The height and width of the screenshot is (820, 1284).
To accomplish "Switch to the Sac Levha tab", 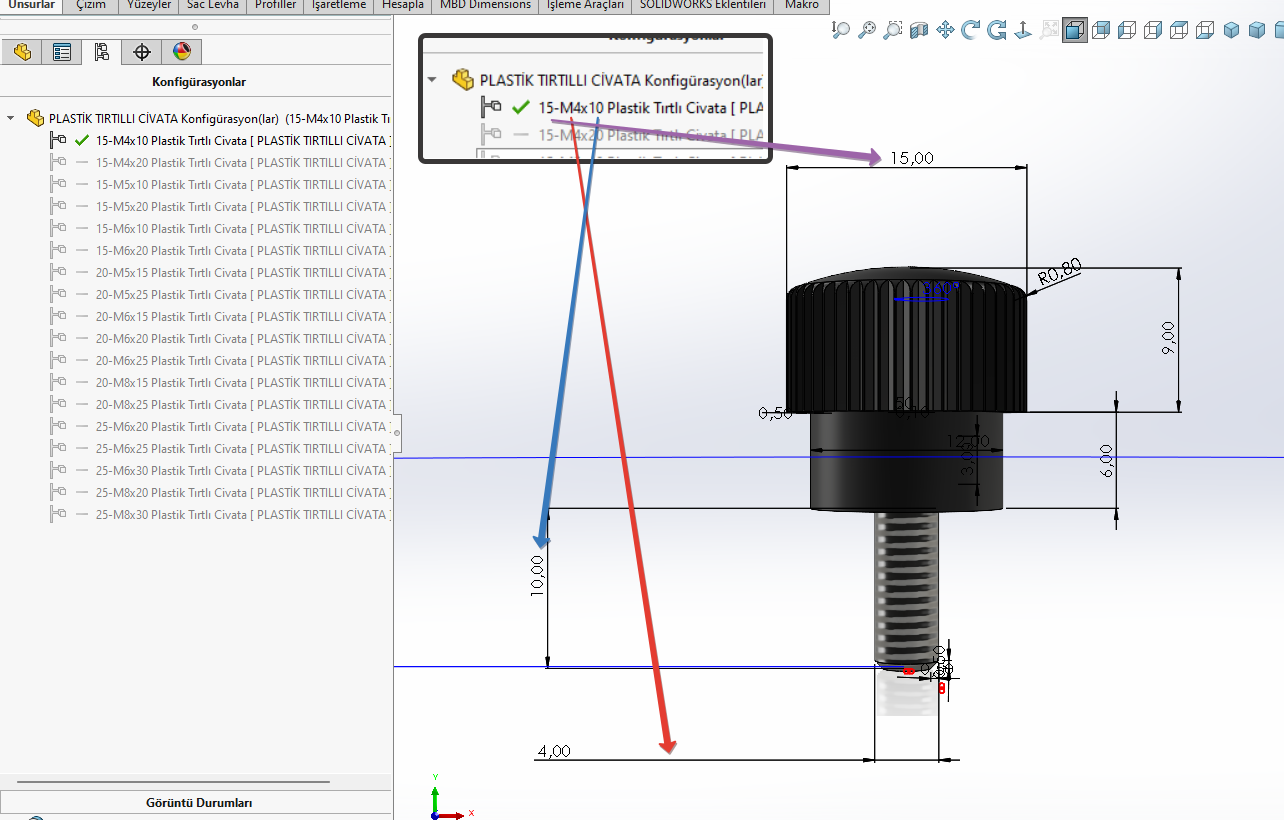I will pyautogui.click(x=212, y=5).
